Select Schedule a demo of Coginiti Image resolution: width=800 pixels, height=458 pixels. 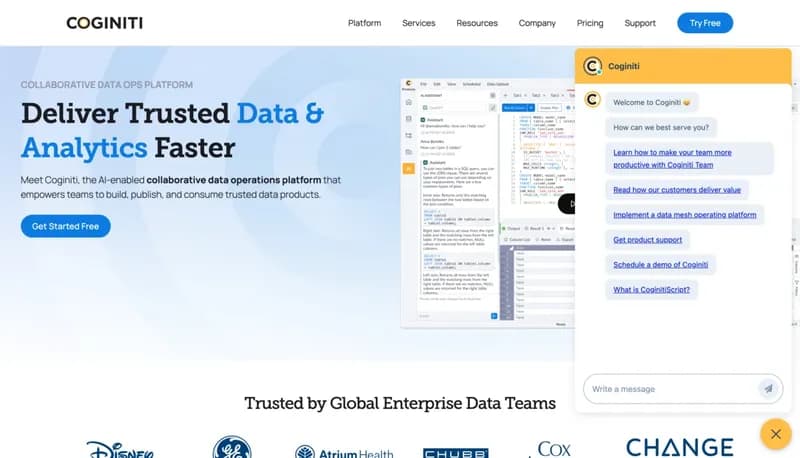point(660,265)
